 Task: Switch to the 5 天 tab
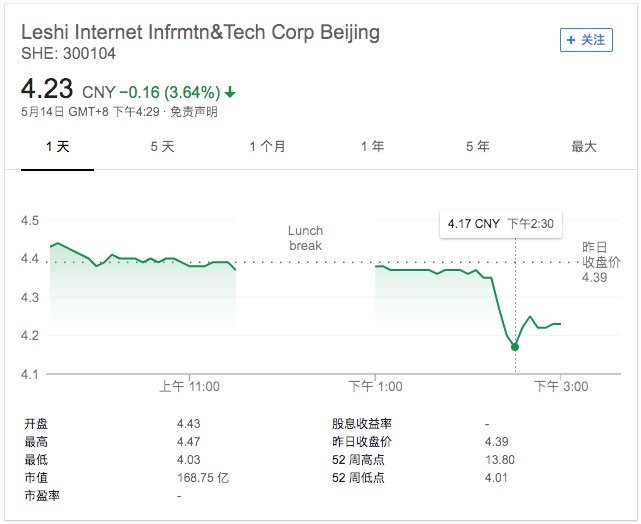[162, 146]
